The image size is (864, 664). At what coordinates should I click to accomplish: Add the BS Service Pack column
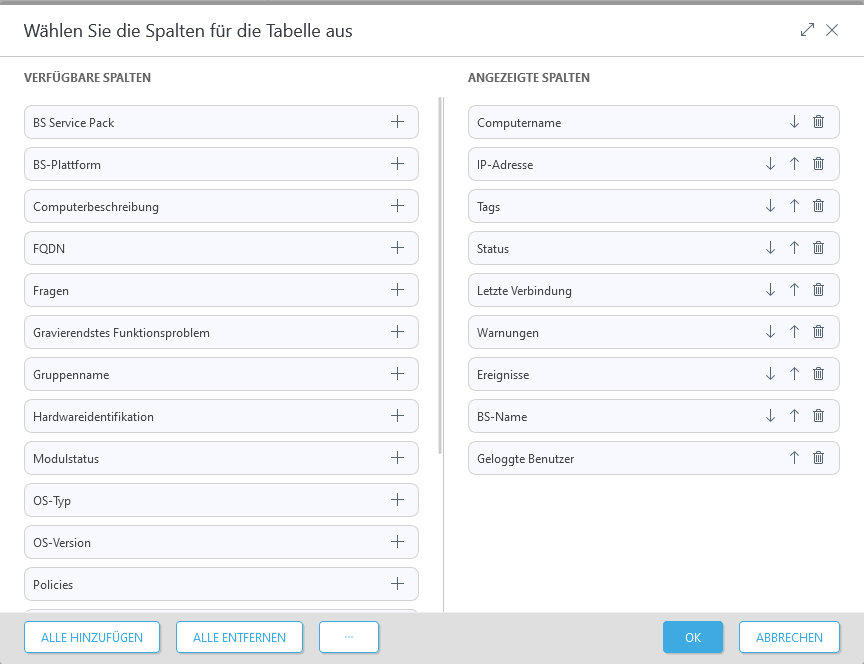[x=397, y=122]
